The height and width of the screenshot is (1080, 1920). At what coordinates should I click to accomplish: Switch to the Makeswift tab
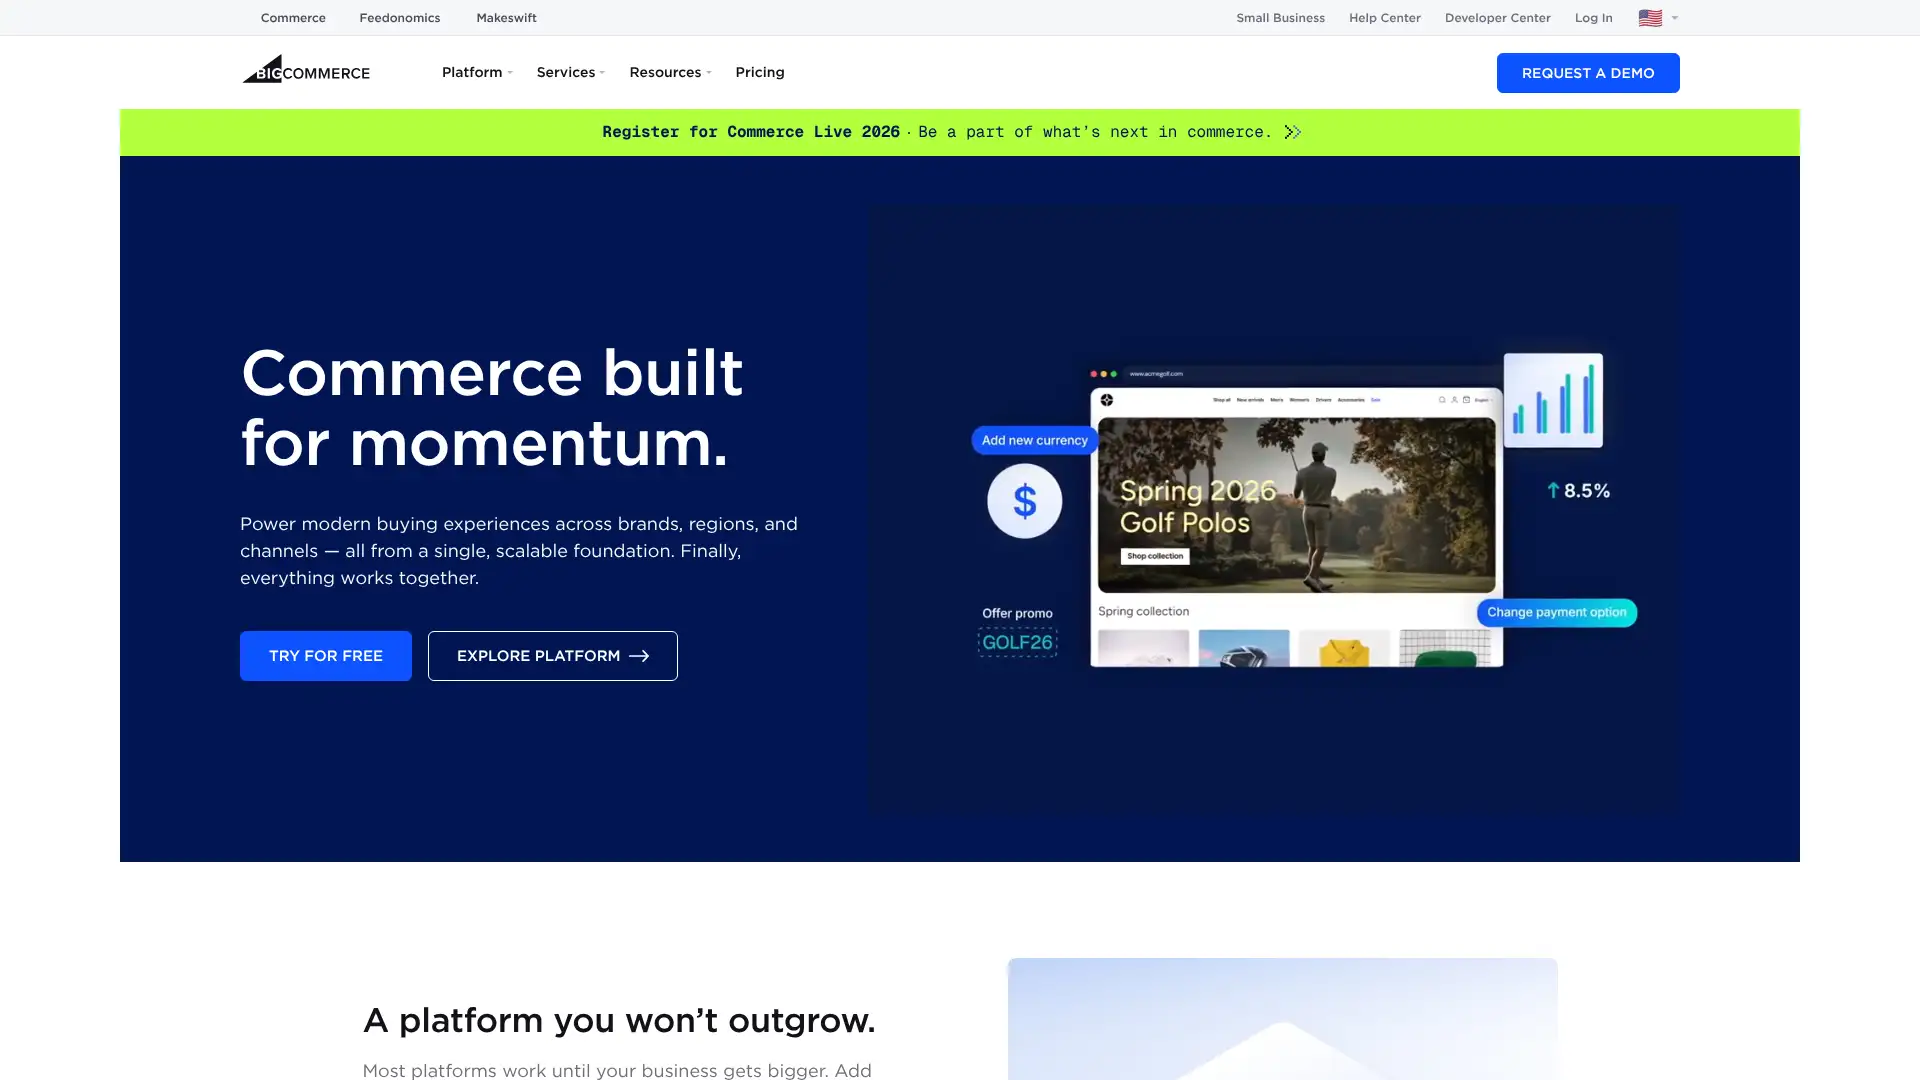pyautogui.click(x=506, y=18)
